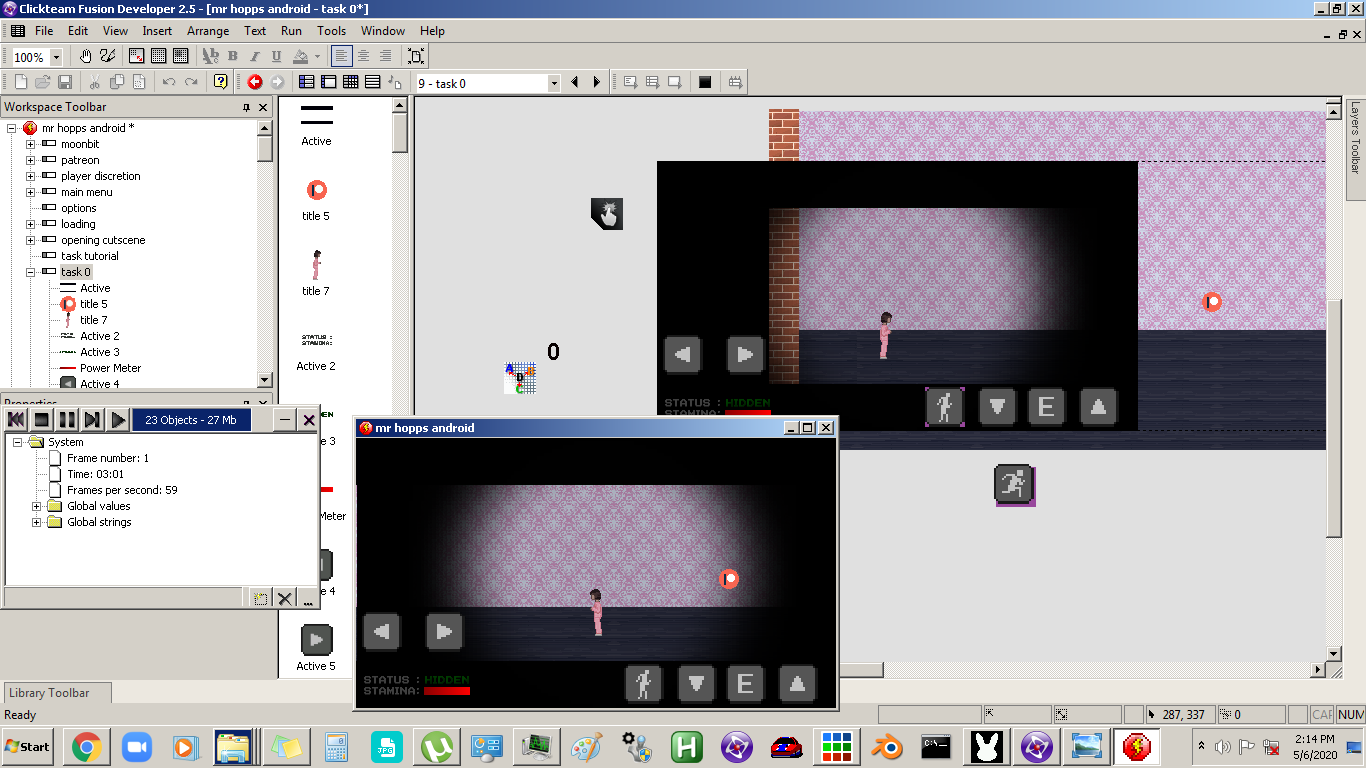The height and width of the screenshot is (768, 1366).
Task: Switch to the Library Toolbar tab
Action: pos(50,692)
